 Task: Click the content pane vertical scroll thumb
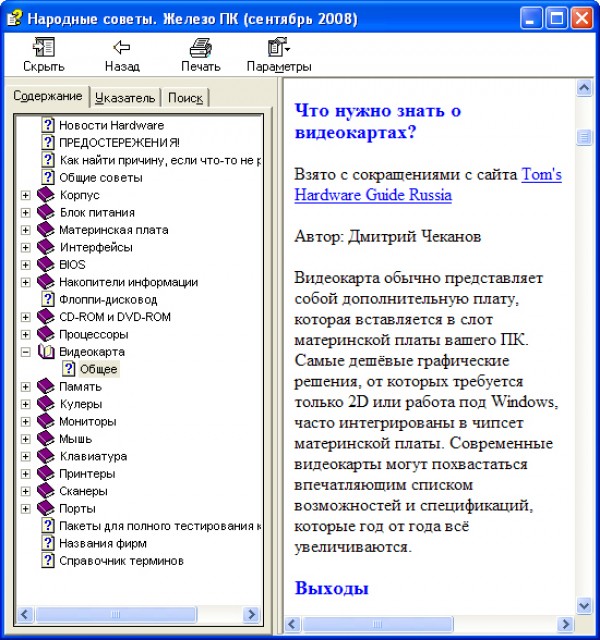click(x=584, y=137)
